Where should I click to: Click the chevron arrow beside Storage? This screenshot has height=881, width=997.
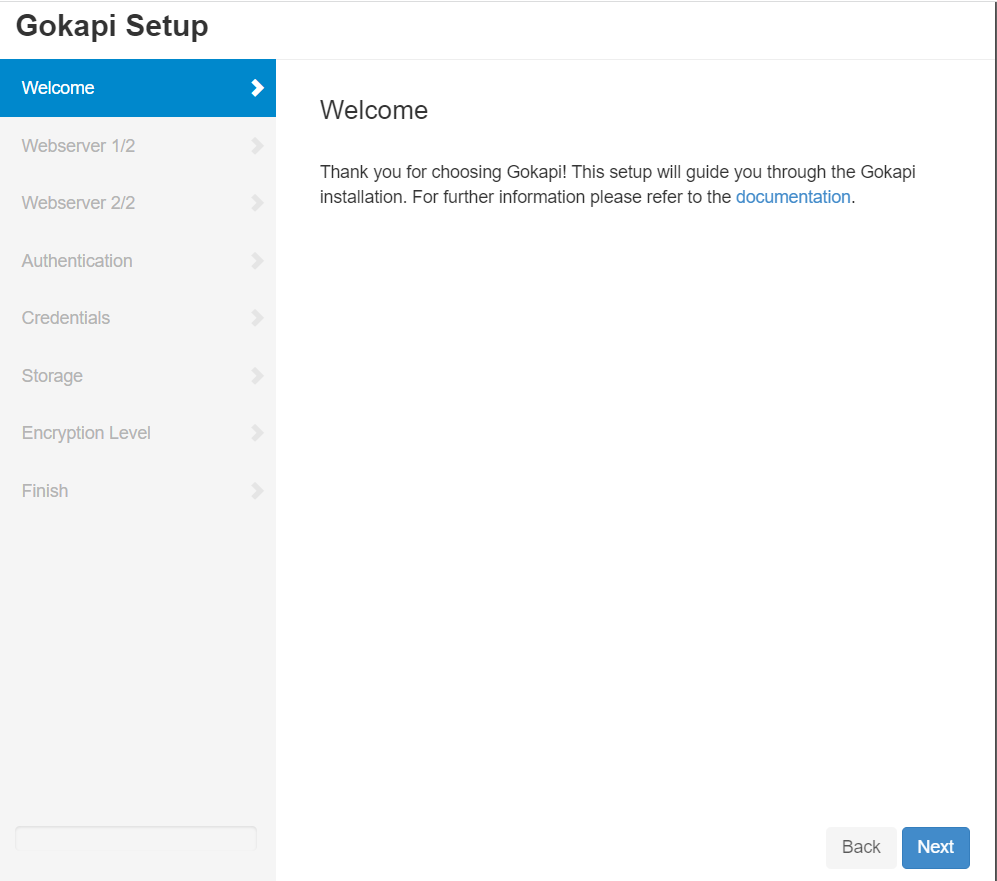(257, 376)
